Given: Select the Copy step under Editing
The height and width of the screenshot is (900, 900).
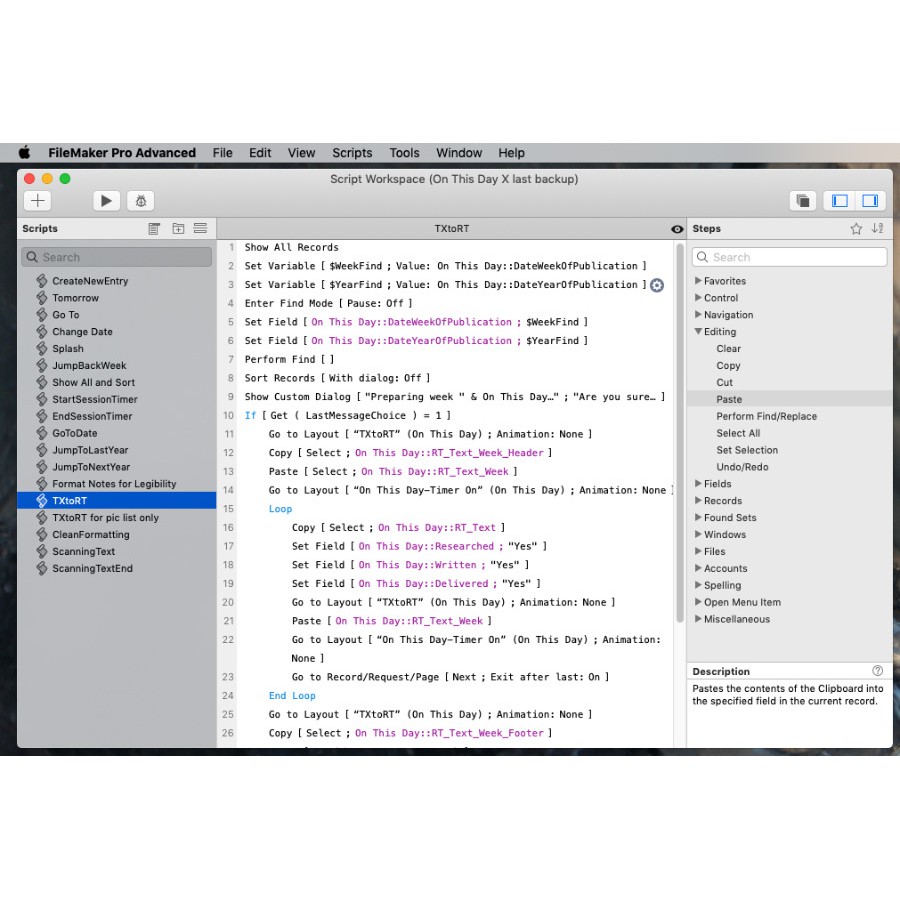Looking at the screenshot, I should click(728, 366).
